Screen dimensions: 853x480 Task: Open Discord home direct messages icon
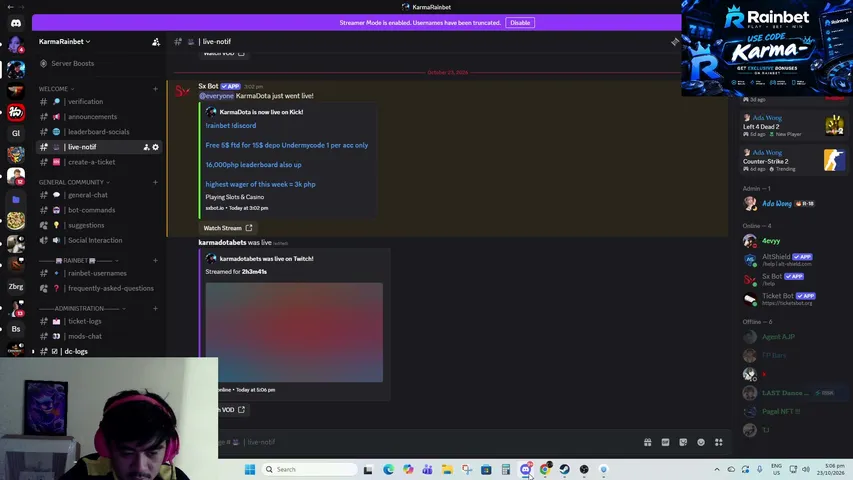(x=16, y=23)
